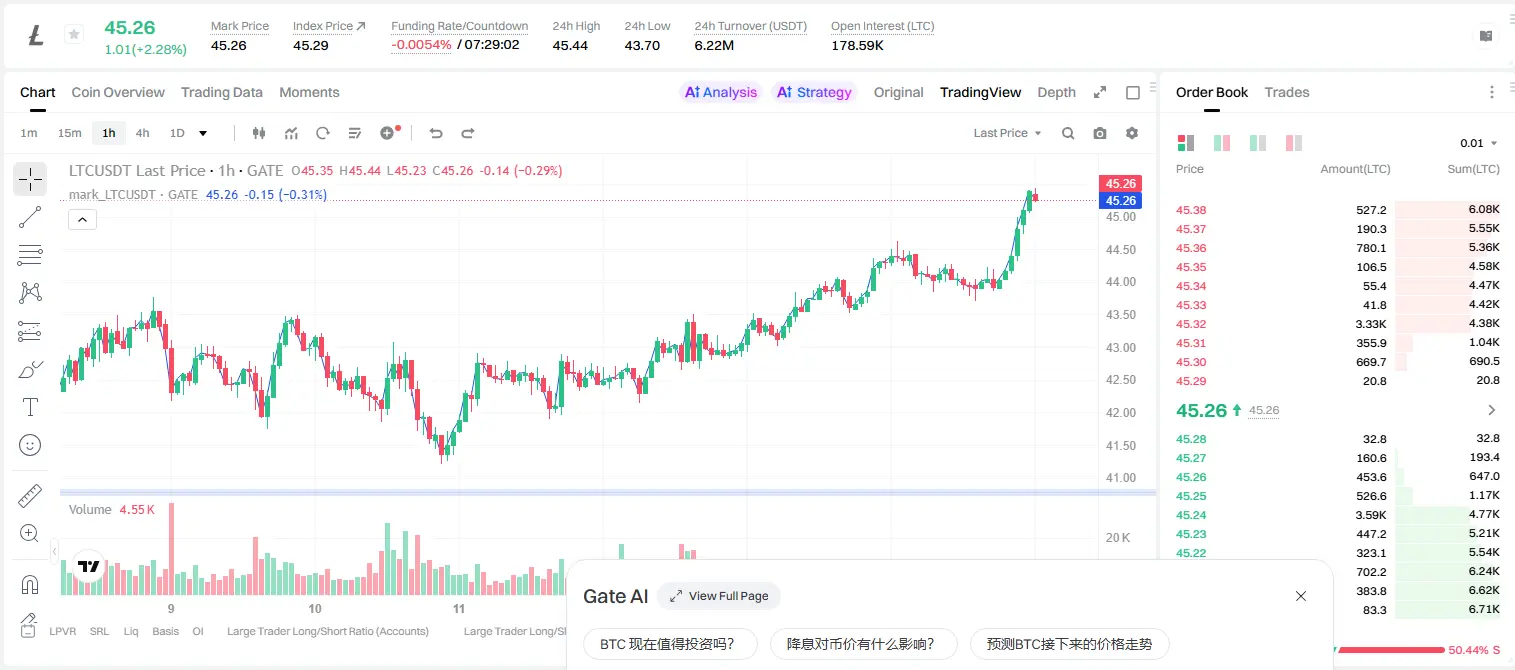Choose the text annotation tool
The height and width of the screenshot is (670, 1515).
(30, 407)
